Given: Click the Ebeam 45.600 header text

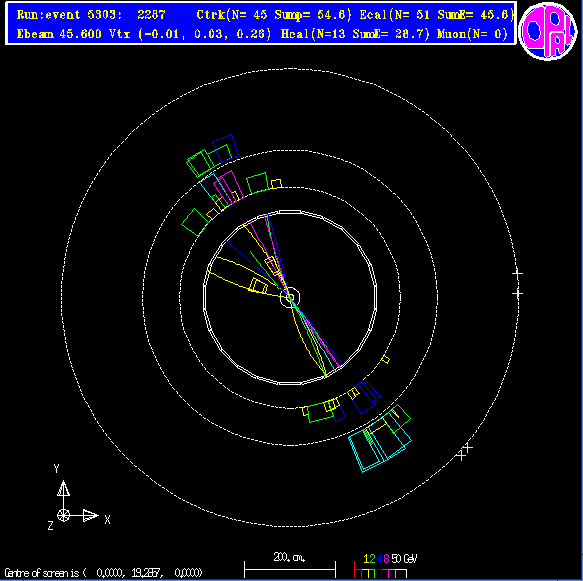Looking at the screenshot, I should (59, 34).
